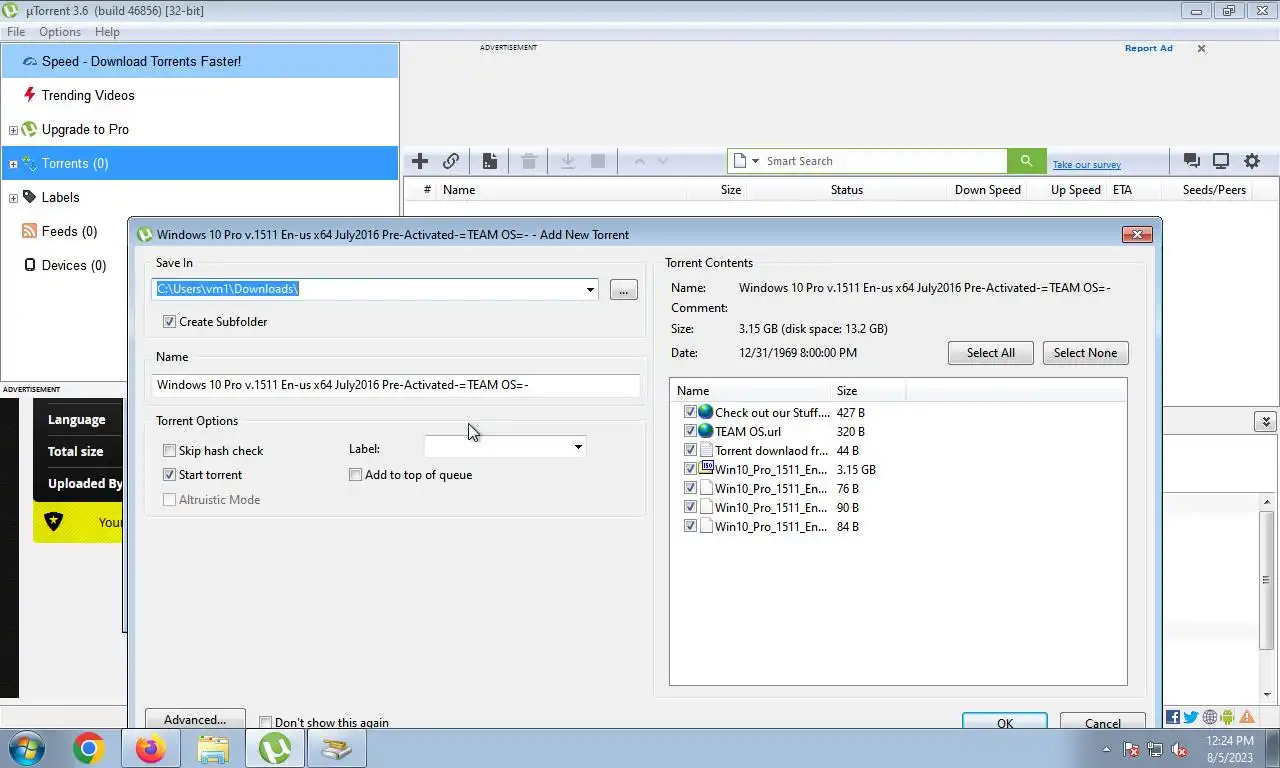This screenshot has height=768, width=1280.
Task: Check Add to top of queue
Action: coord(355,475)
